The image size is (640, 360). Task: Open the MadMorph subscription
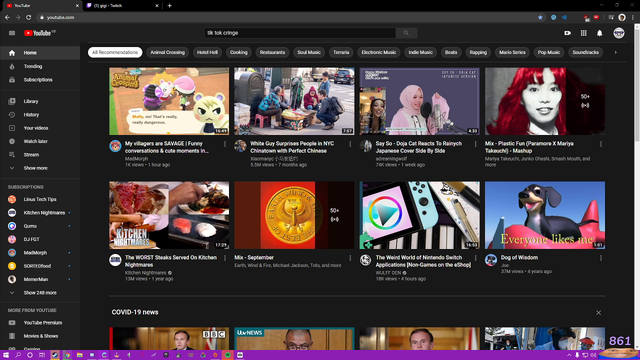pos(40,253)
